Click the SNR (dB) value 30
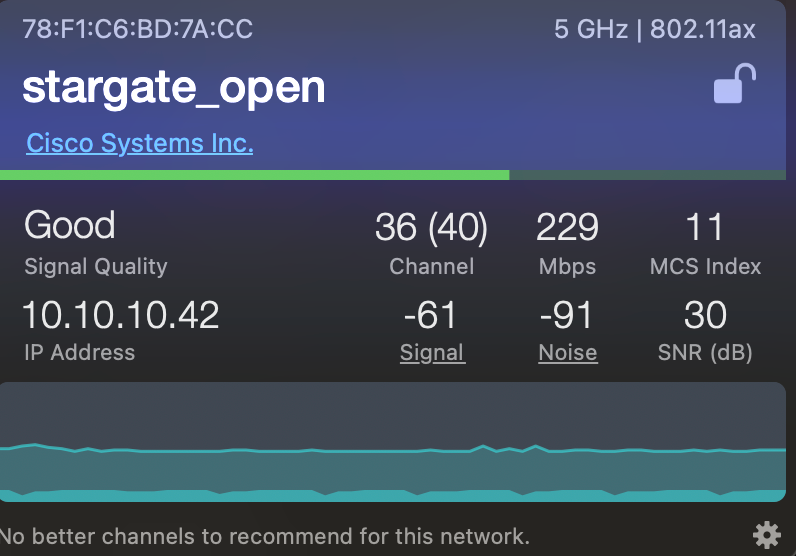Image resolution: width=796 pixels, height=556 pixels. click(705, 315)
